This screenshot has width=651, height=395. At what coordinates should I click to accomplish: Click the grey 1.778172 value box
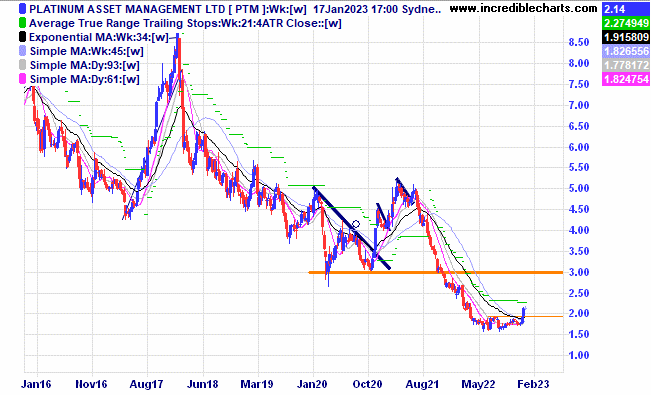626,65
